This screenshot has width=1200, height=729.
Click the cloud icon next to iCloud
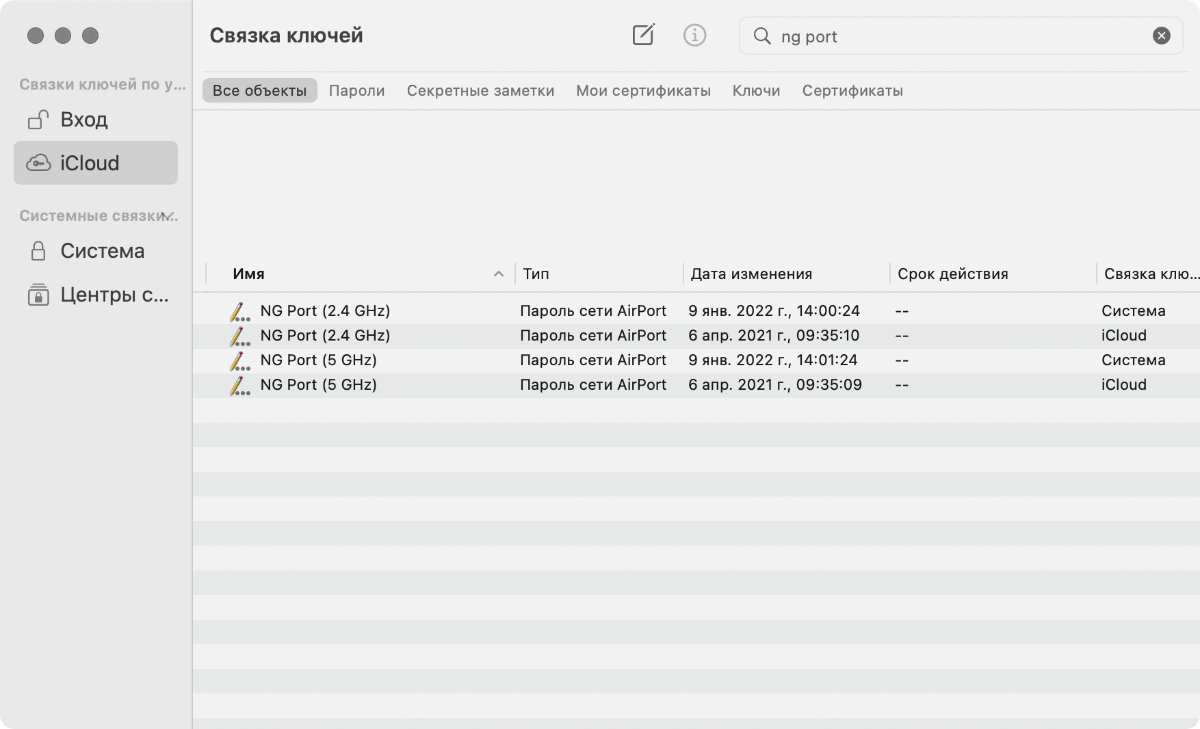tap(38, 163)
